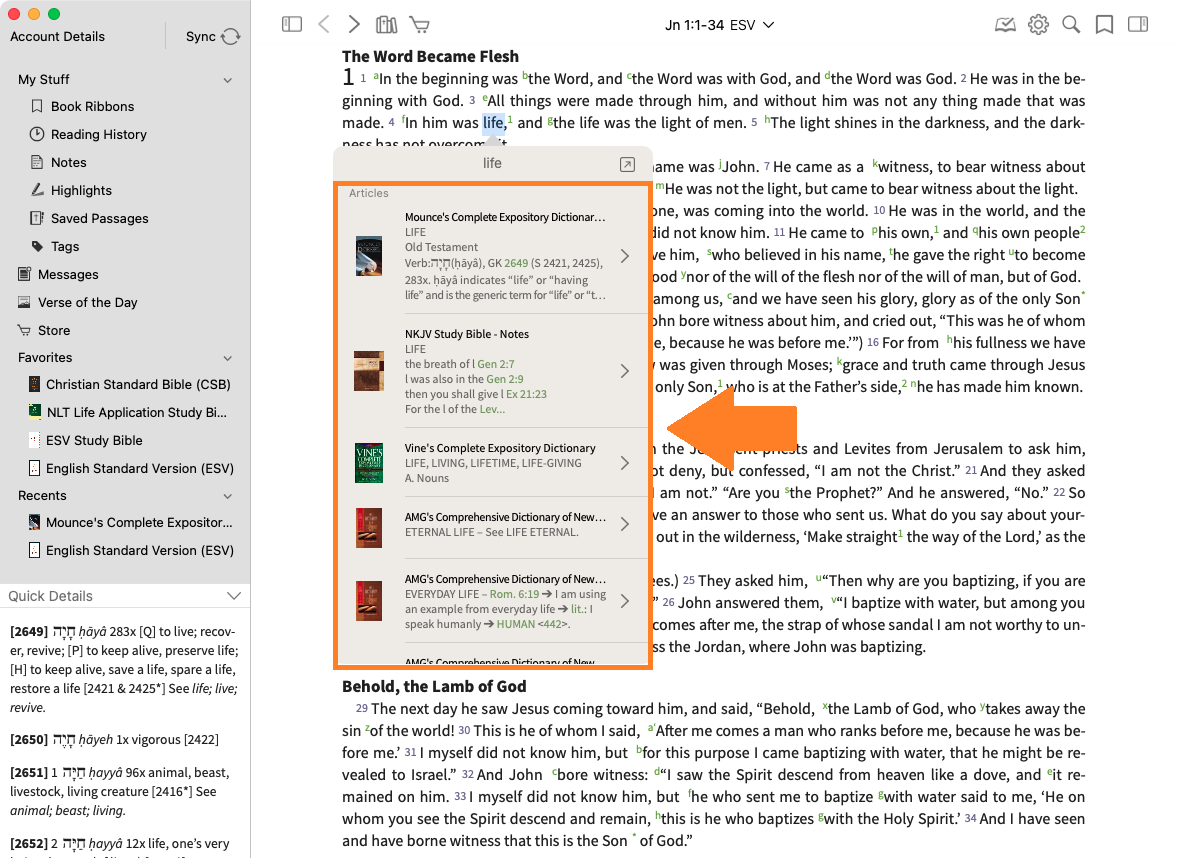Open the library books icon
The height and width of the screenshot is (858, 1178).
point(386,25)
